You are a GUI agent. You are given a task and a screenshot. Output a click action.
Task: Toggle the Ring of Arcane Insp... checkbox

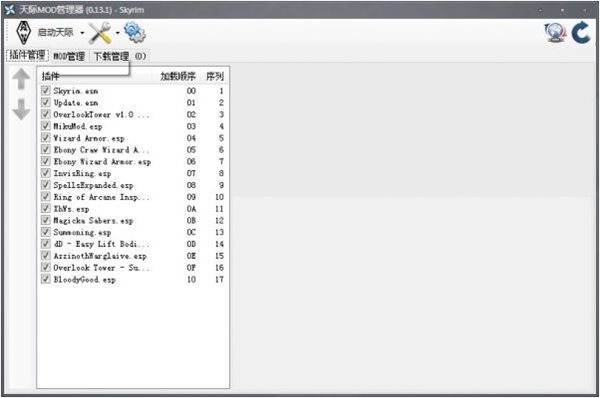click(46, 197)
